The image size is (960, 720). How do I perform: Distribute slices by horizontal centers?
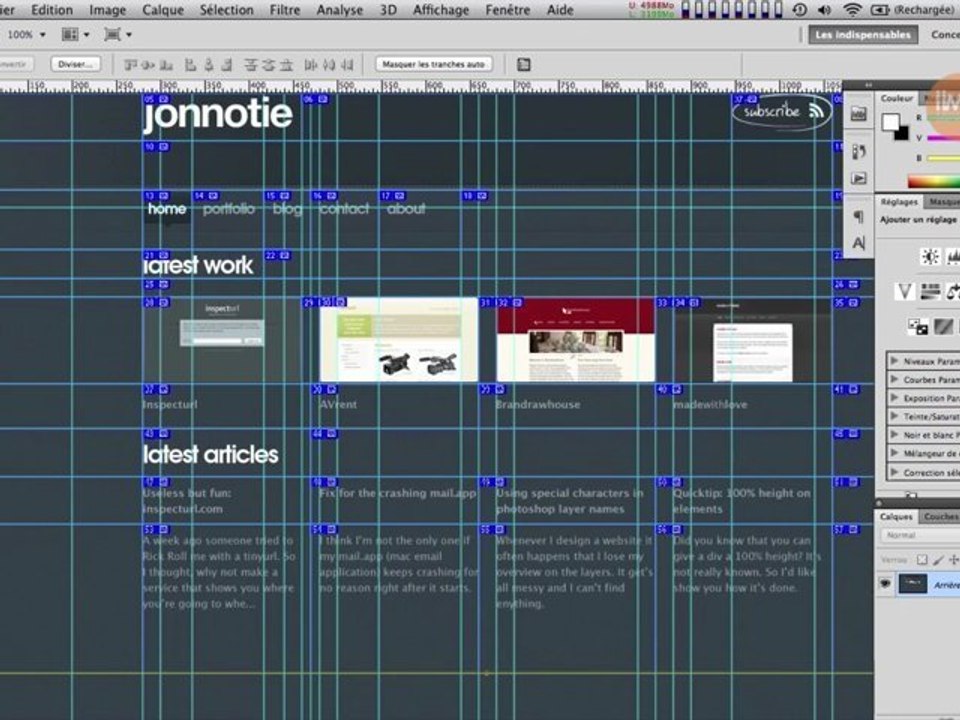coord(329,64)
